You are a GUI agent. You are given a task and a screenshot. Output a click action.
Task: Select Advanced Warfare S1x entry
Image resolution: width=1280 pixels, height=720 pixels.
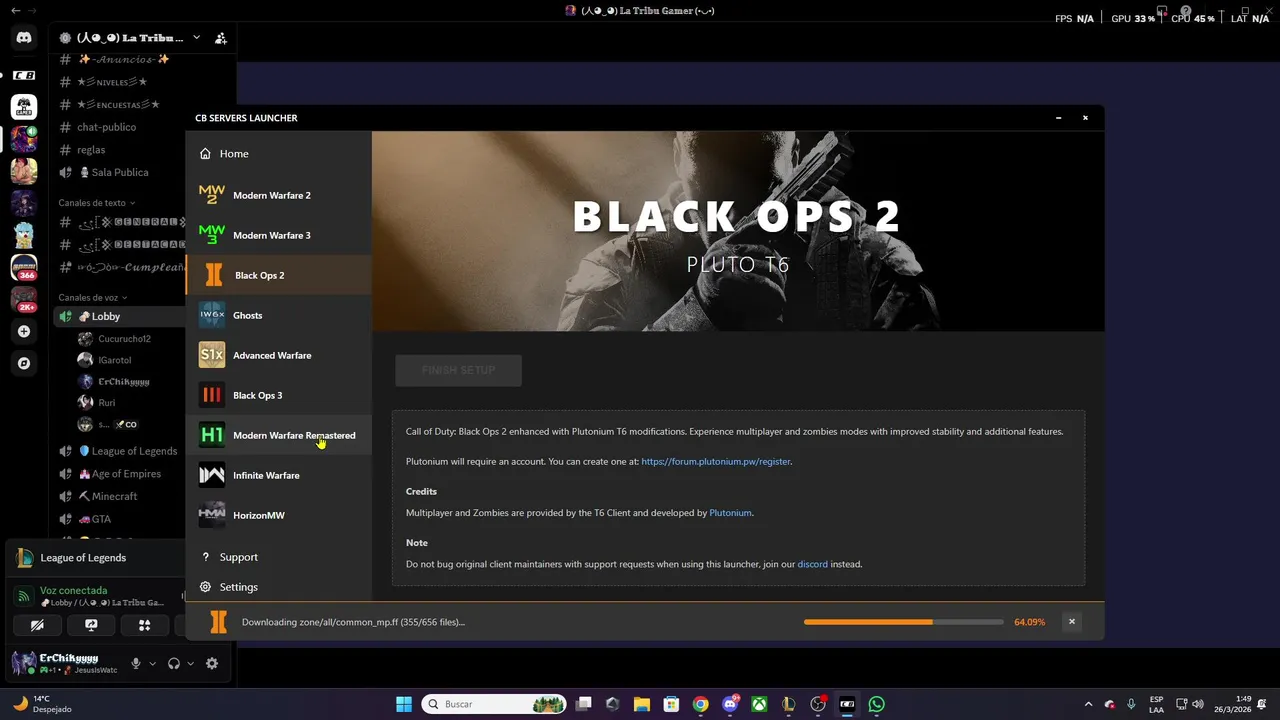click(278, 355)
